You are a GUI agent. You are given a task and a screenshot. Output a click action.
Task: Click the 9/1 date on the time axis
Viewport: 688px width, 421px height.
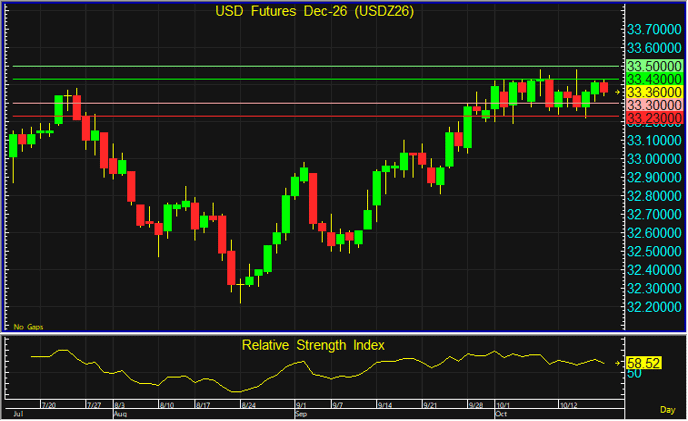pyautogui.click(x=301, y=405)
